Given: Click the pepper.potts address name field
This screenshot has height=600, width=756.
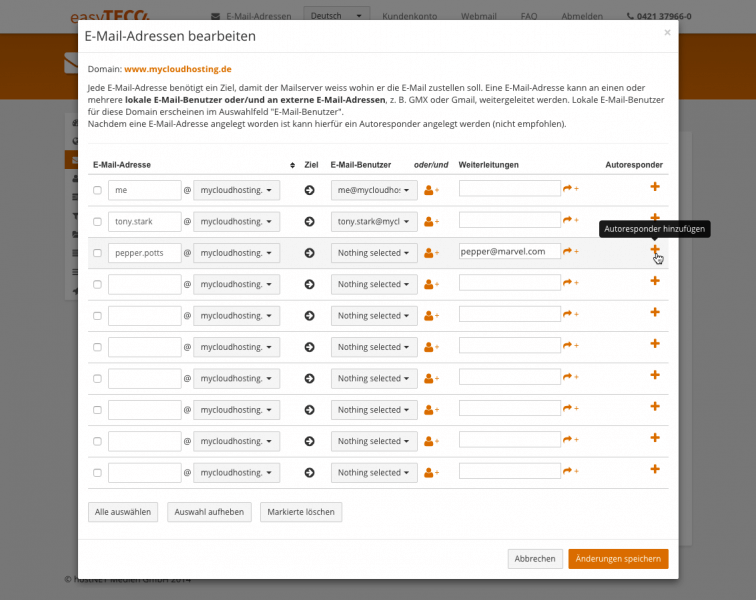Looking at the screenshot, I should pos(145,253).
